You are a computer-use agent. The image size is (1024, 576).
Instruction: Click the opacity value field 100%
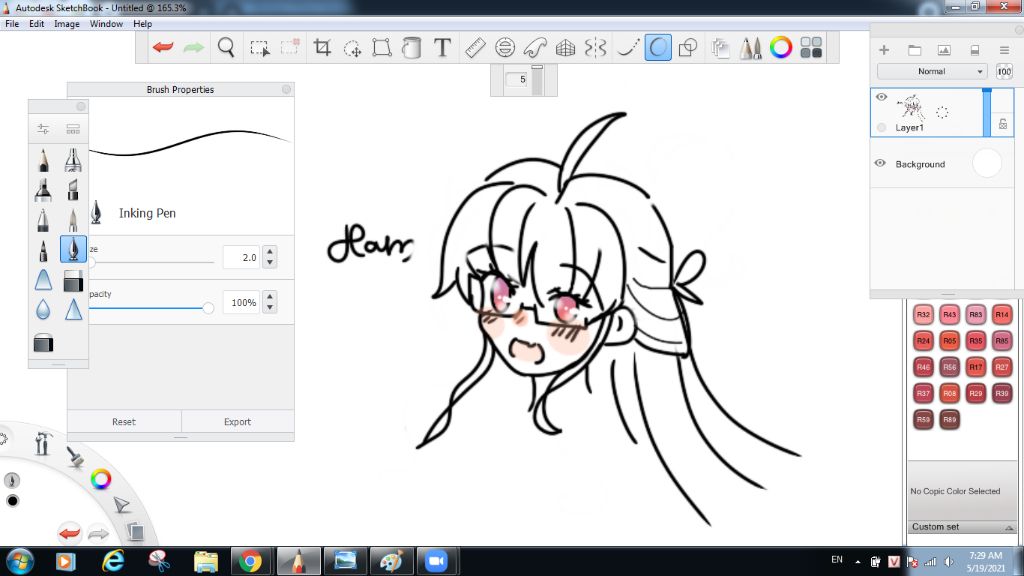point(241,302)
